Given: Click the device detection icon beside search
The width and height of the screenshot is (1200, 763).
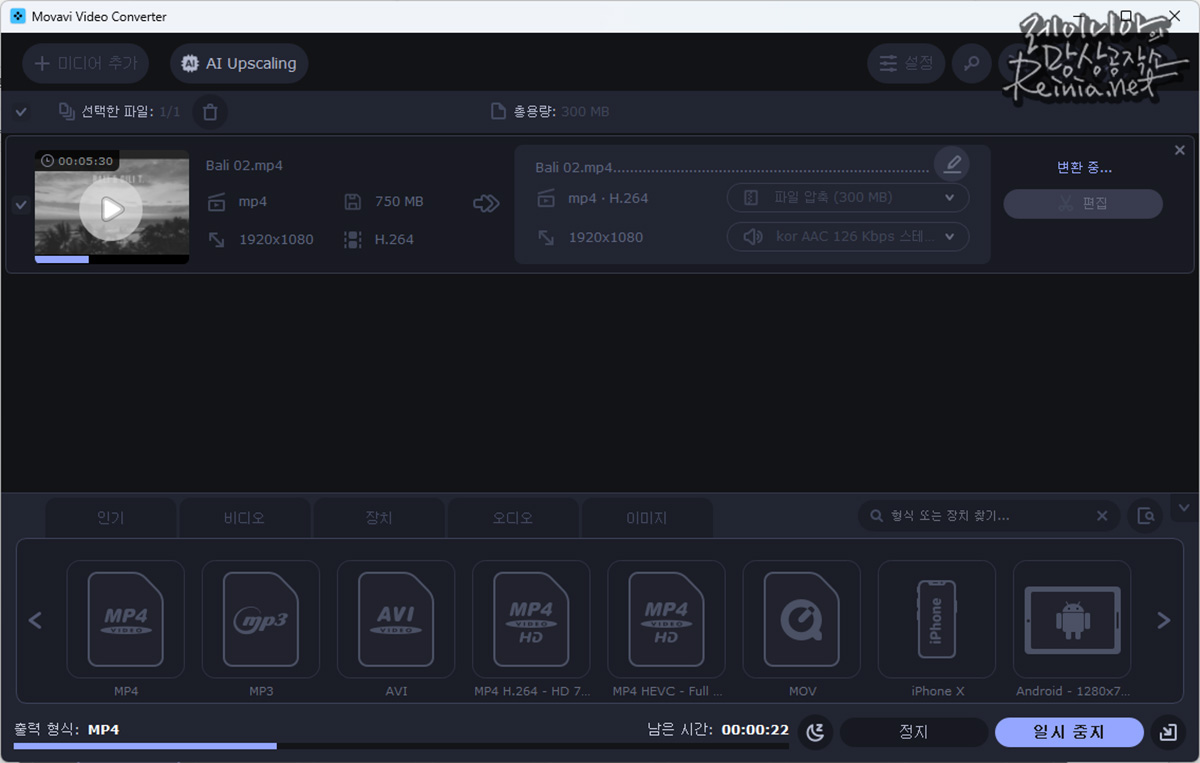Looking at the screenshot, I should click(x=1146, y=516).
